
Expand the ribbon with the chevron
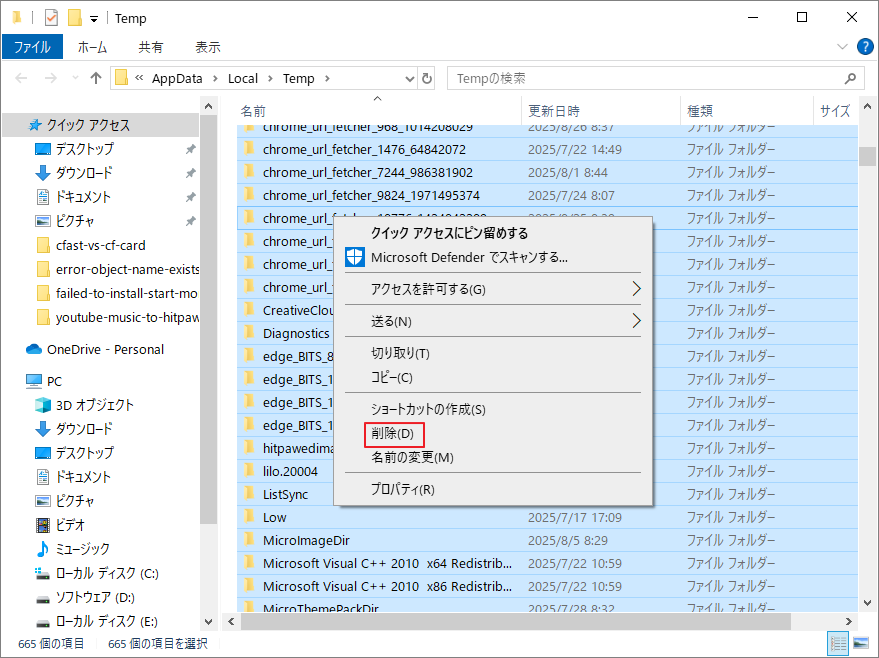coord(842,47)
